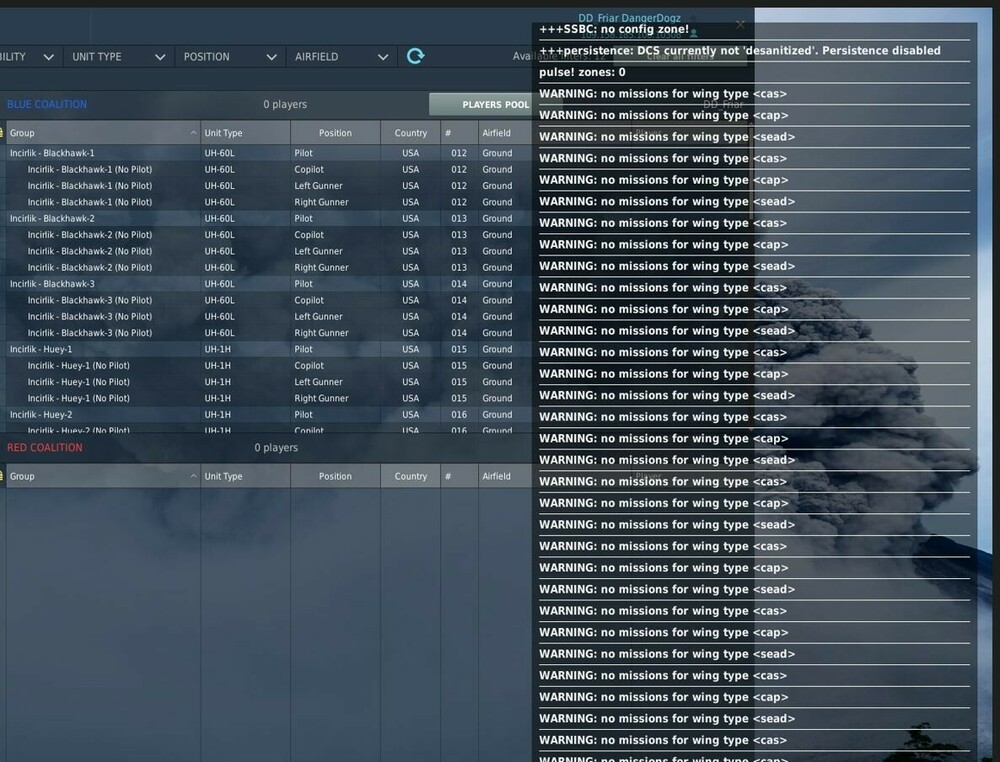
Task: Click the sort arrow on the Group column
Action: click(193, 132)
